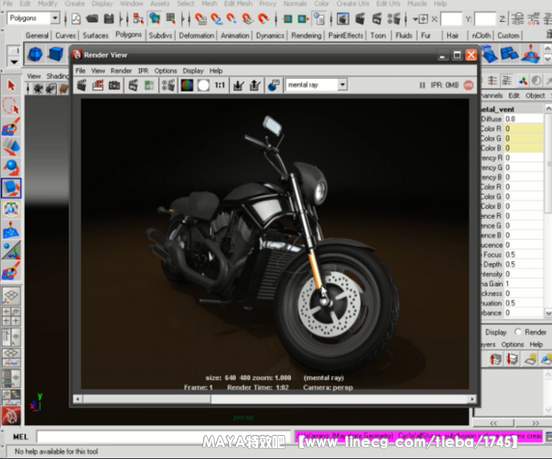Click the X coordinate input field
Screen dimensions: 552x459
click(x=451, y=19)
